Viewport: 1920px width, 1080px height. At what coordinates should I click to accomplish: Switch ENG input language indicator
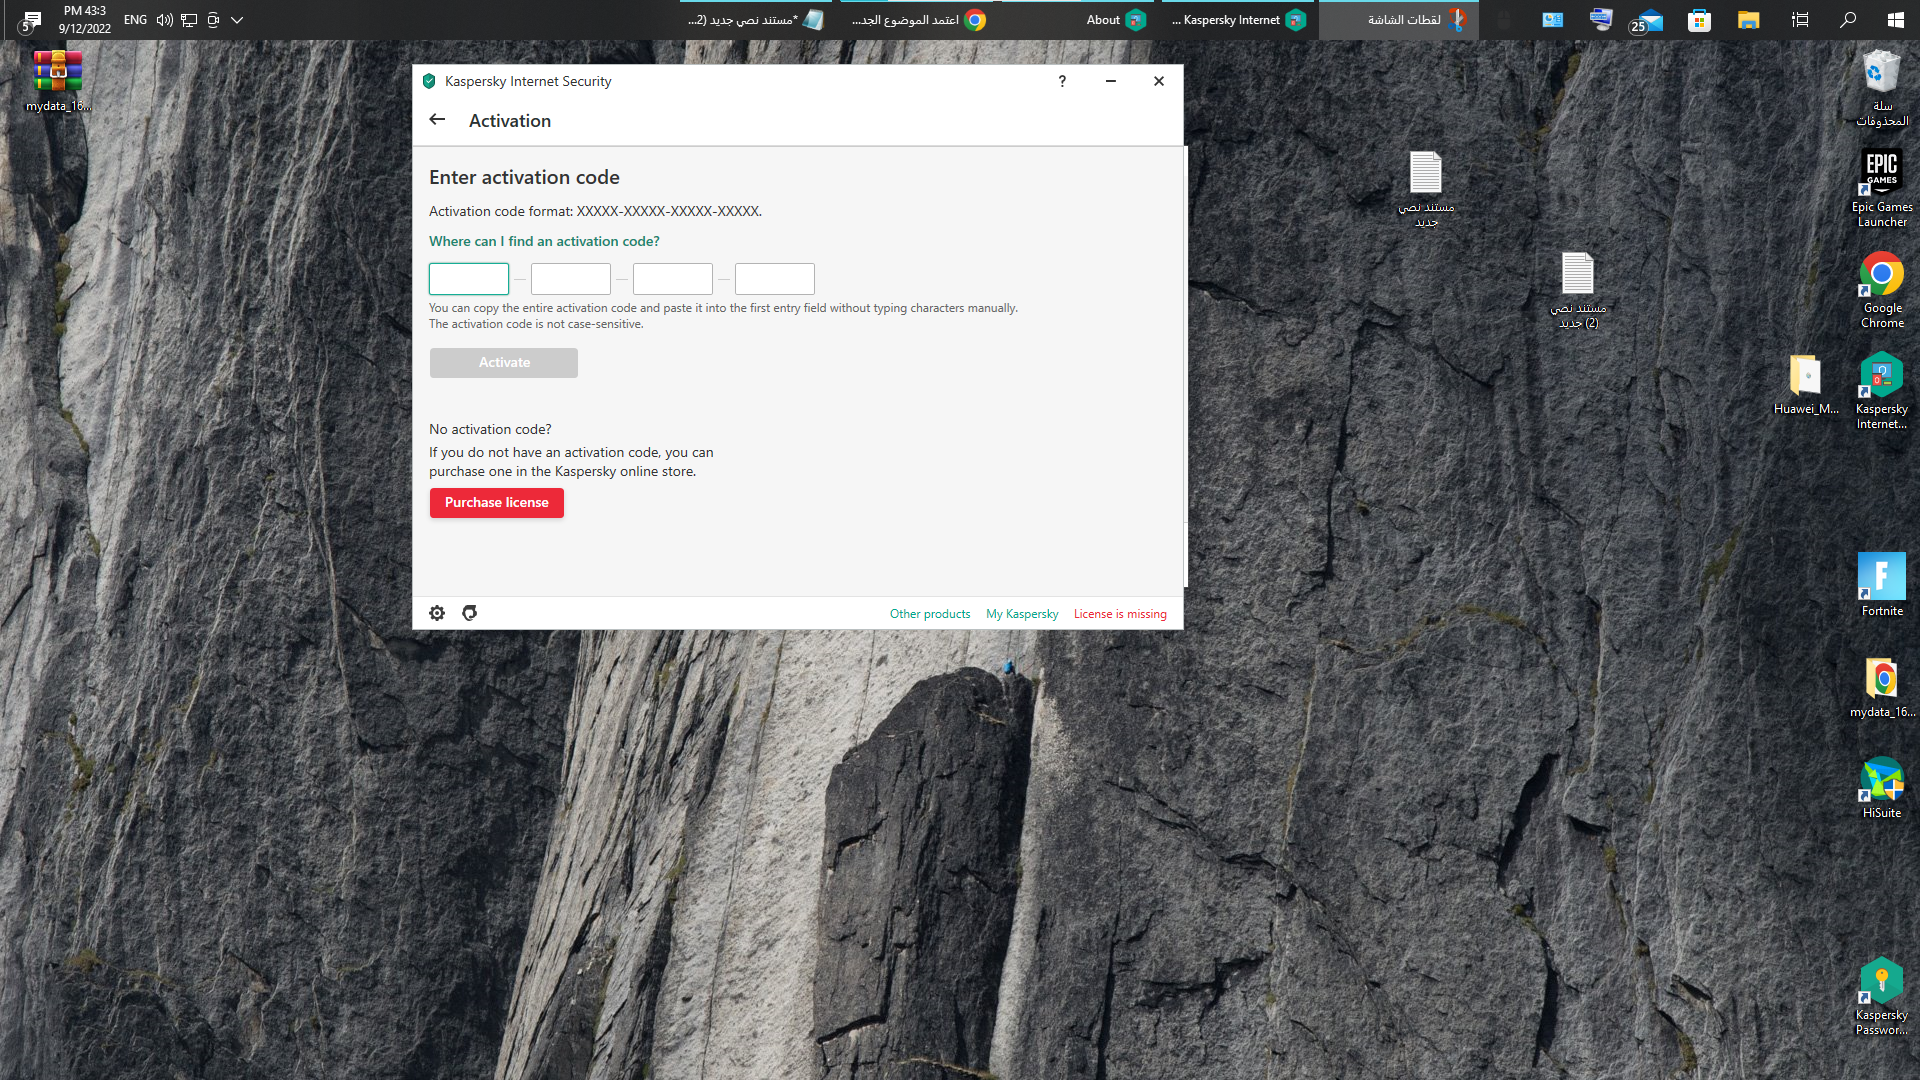(x=135, y=20)
